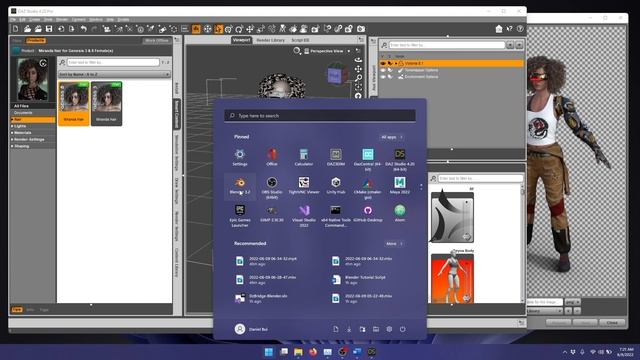Open DazCentral from pinned apps
This screenshot has width=640, height=360.
pyautogui.click(x=367, y=159)
